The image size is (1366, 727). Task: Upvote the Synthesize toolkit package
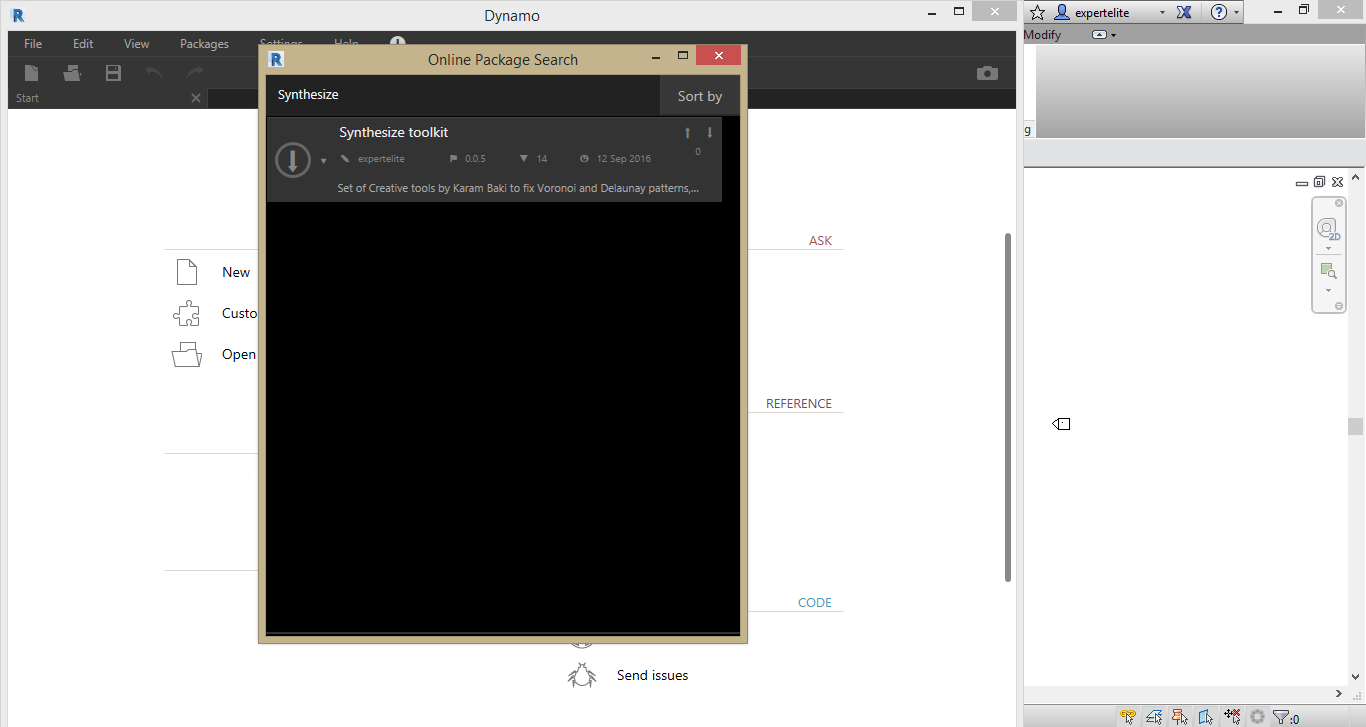[687, 131]
